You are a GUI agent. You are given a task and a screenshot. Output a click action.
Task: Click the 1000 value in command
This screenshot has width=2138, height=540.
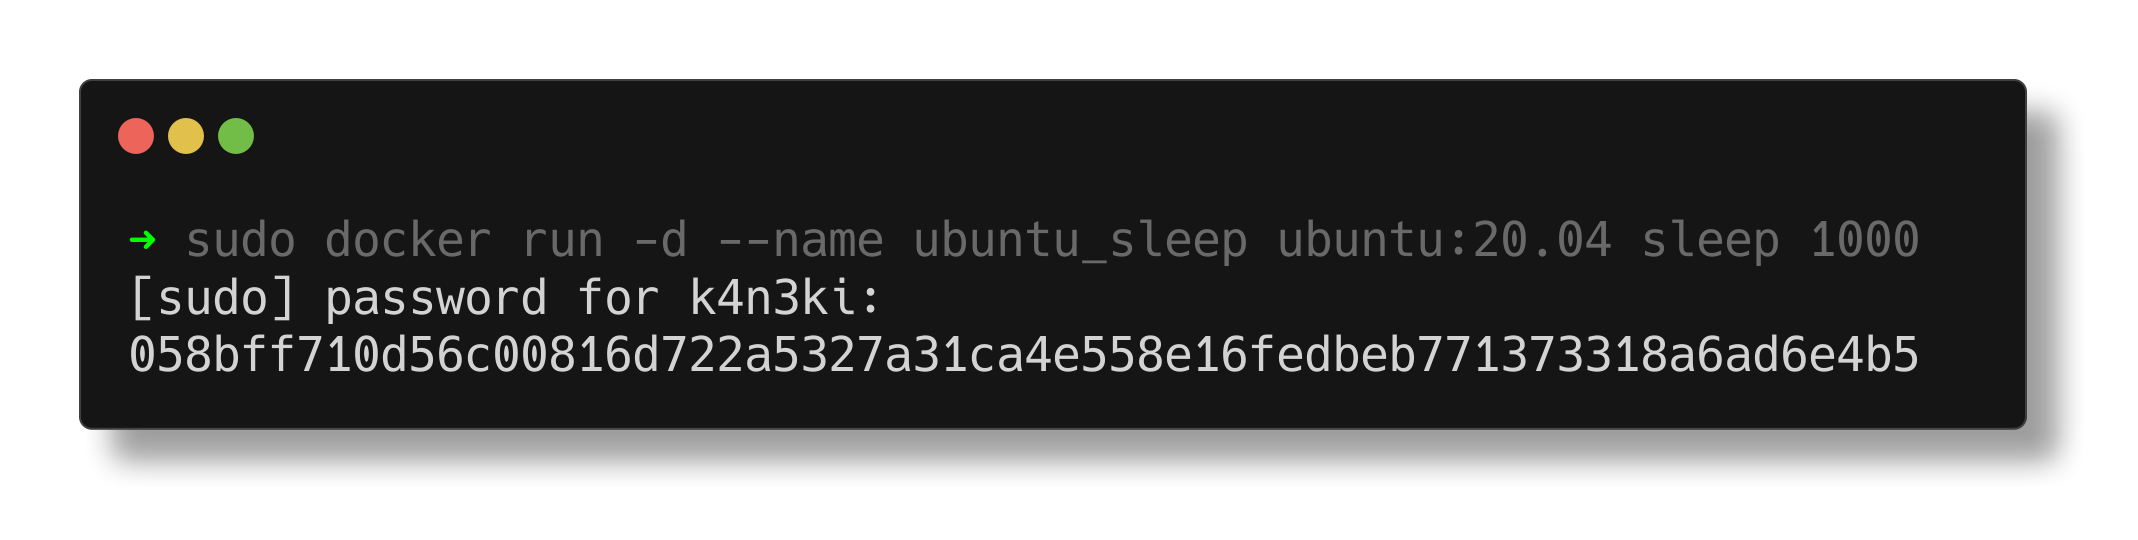(1864, 240)
